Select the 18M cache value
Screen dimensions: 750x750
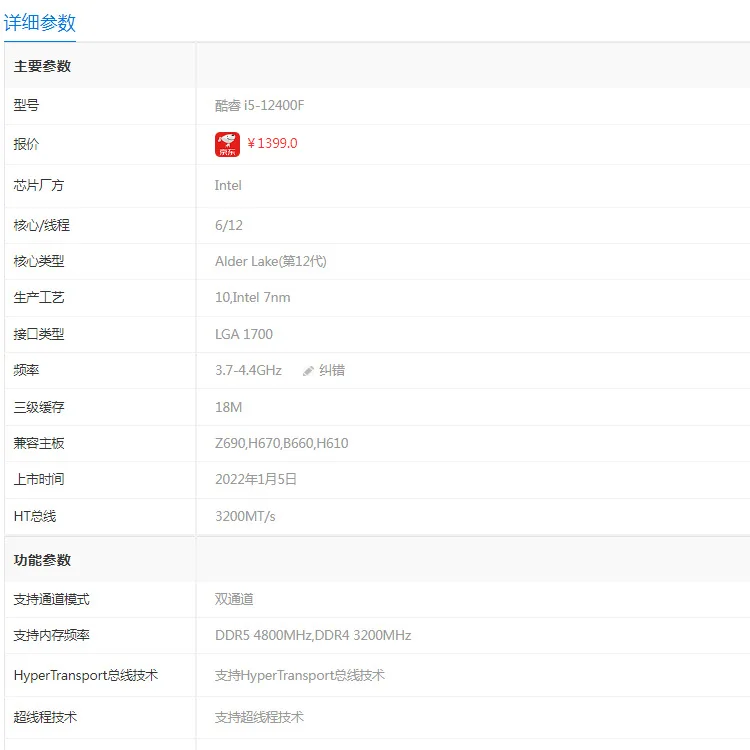[x=229, y=408]
